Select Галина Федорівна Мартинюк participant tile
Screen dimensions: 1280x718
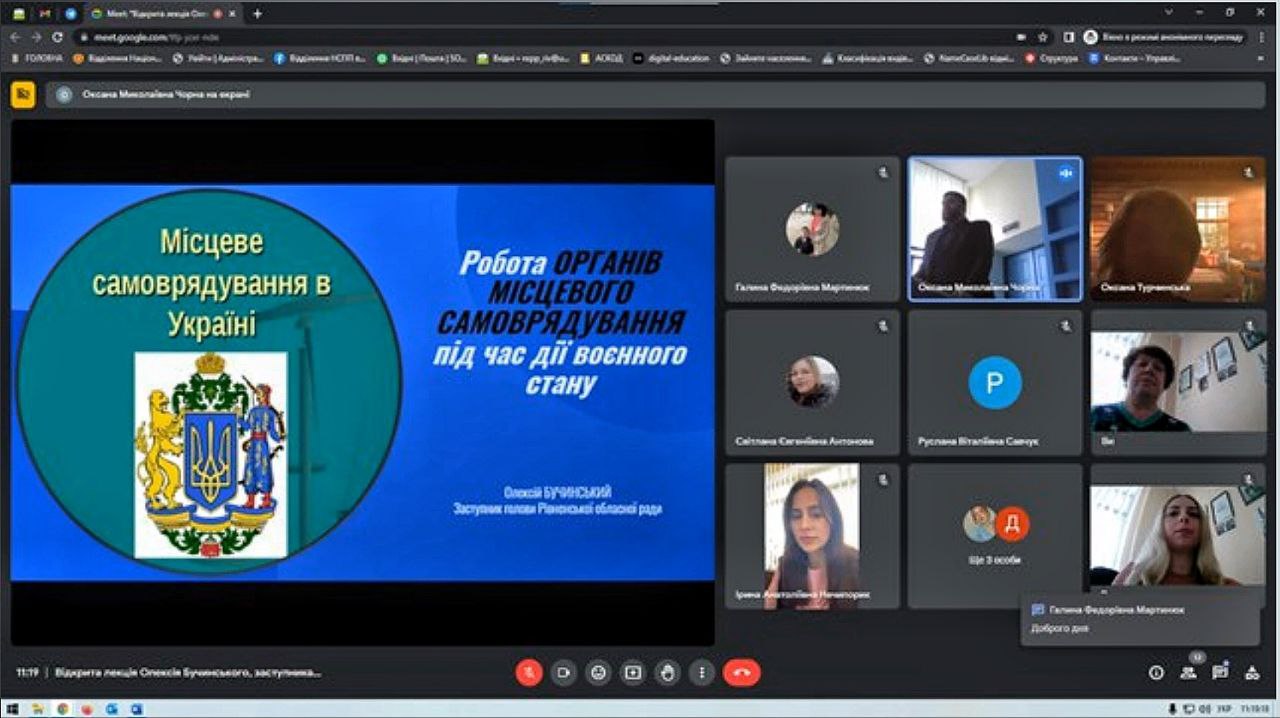click(812, 229)
